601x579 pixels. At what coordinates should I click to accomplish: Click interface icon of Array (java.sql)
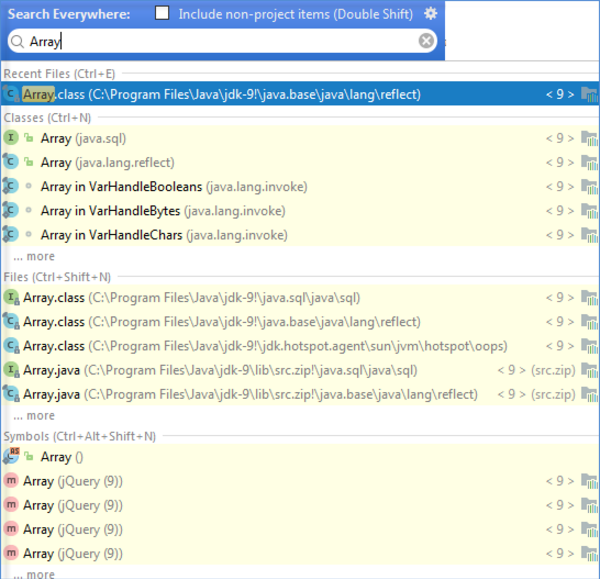pos(11,137)
